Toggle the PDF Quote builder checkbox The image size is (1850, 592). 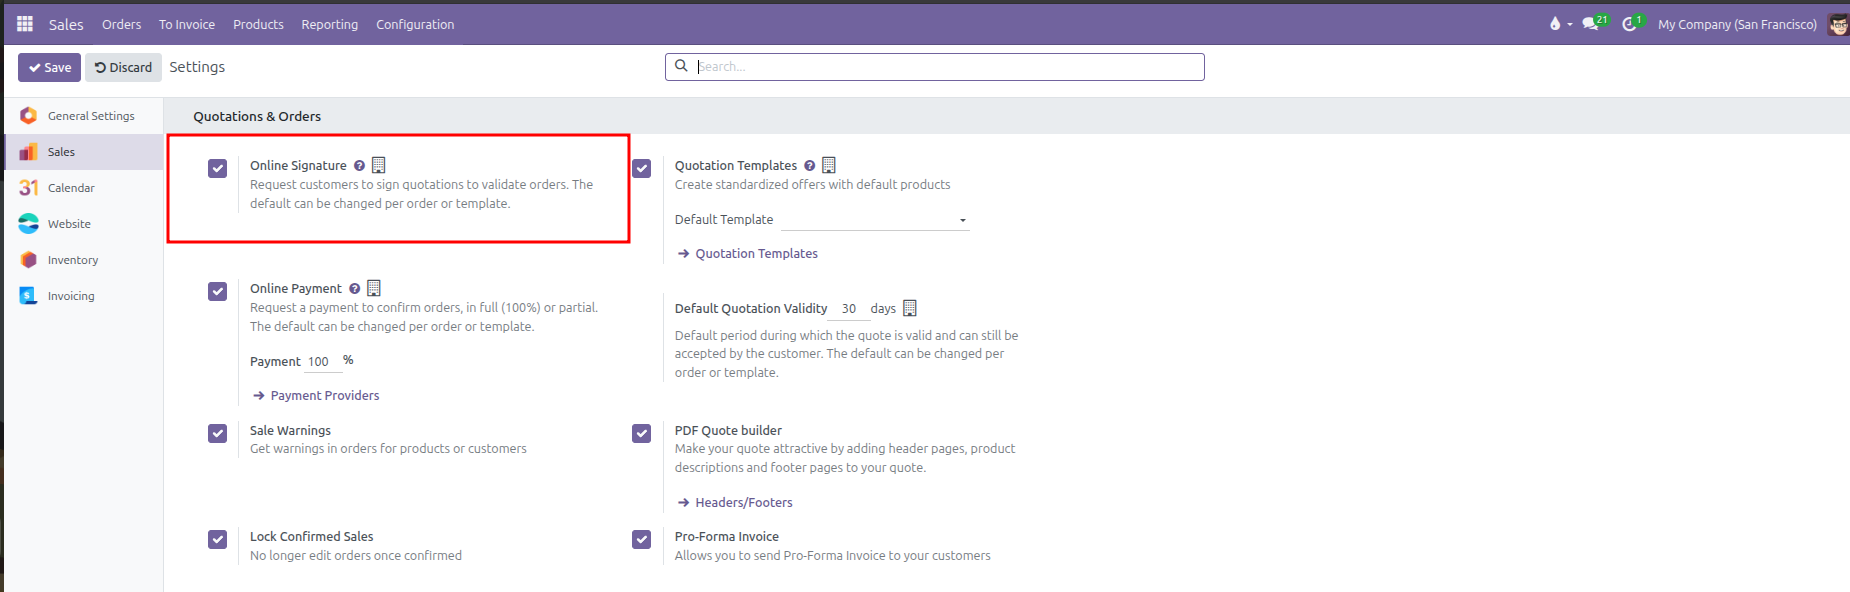coord(642,433)
